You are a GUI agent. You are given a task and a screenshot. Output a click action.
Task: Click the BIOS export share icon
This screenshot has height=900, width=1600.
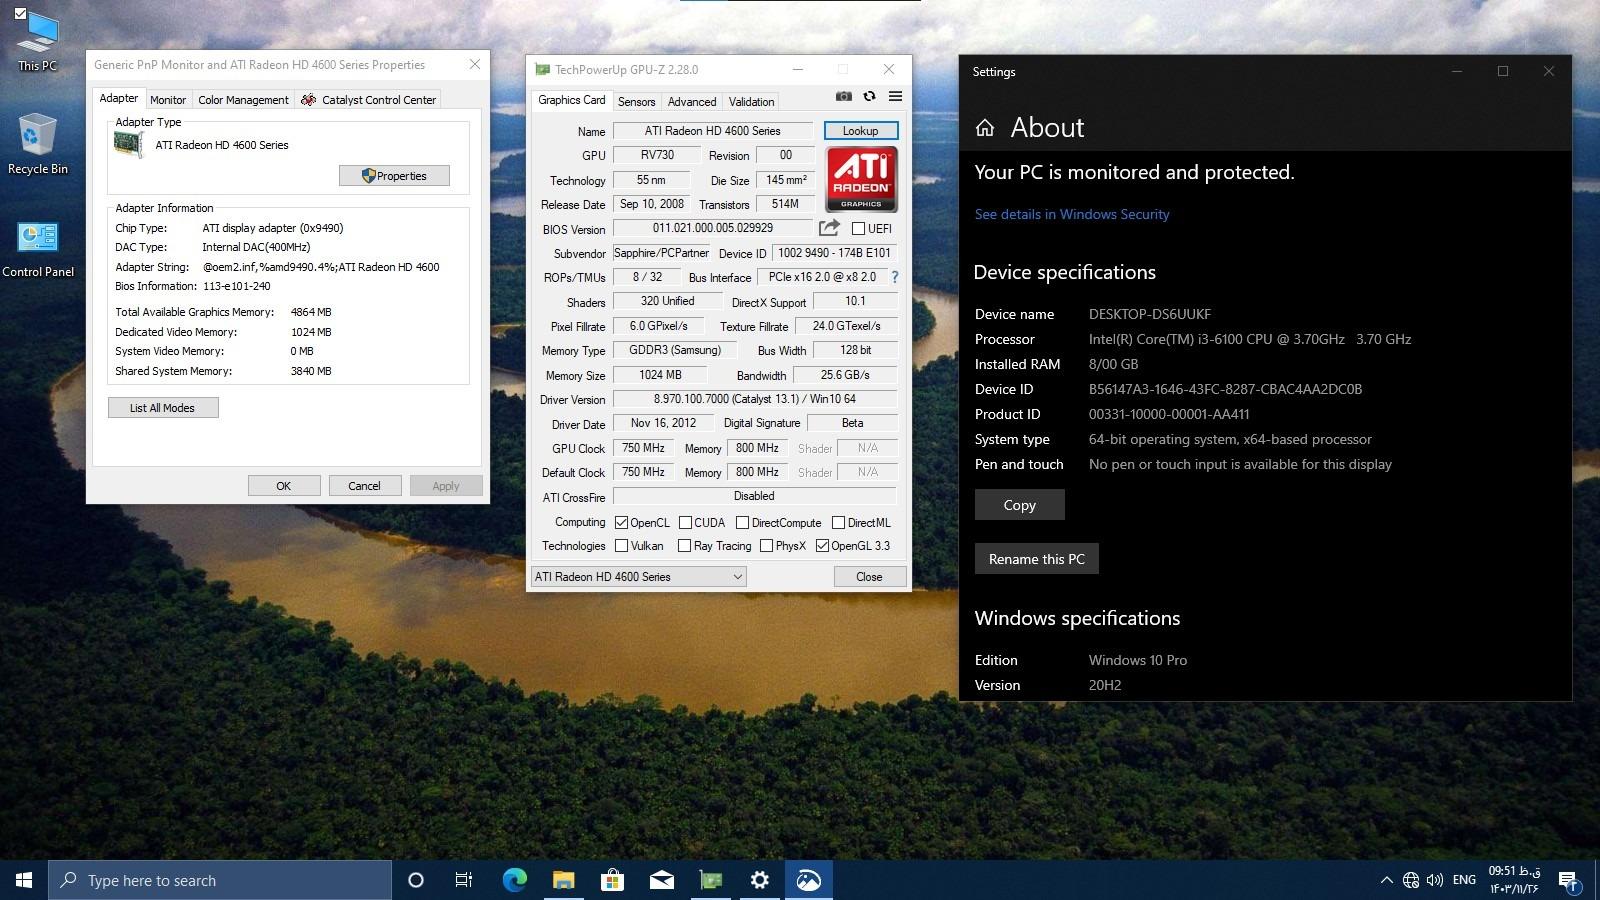(x=829, y=228)
